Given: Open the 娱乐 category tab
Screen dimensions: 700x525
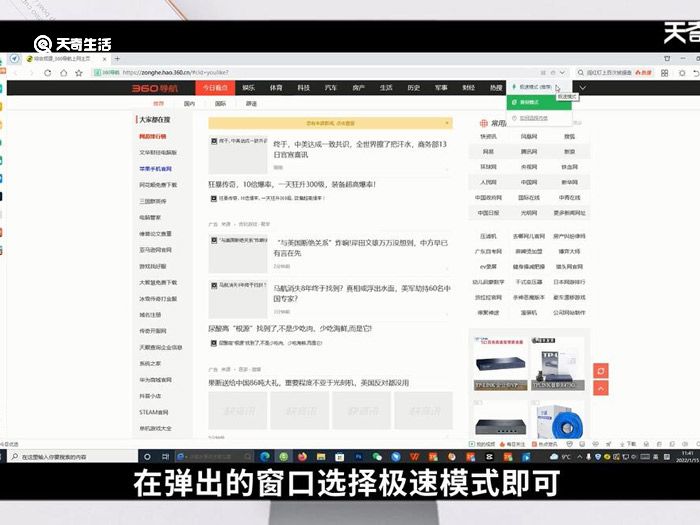Looking at the screenshot, I should click(249, 88).
